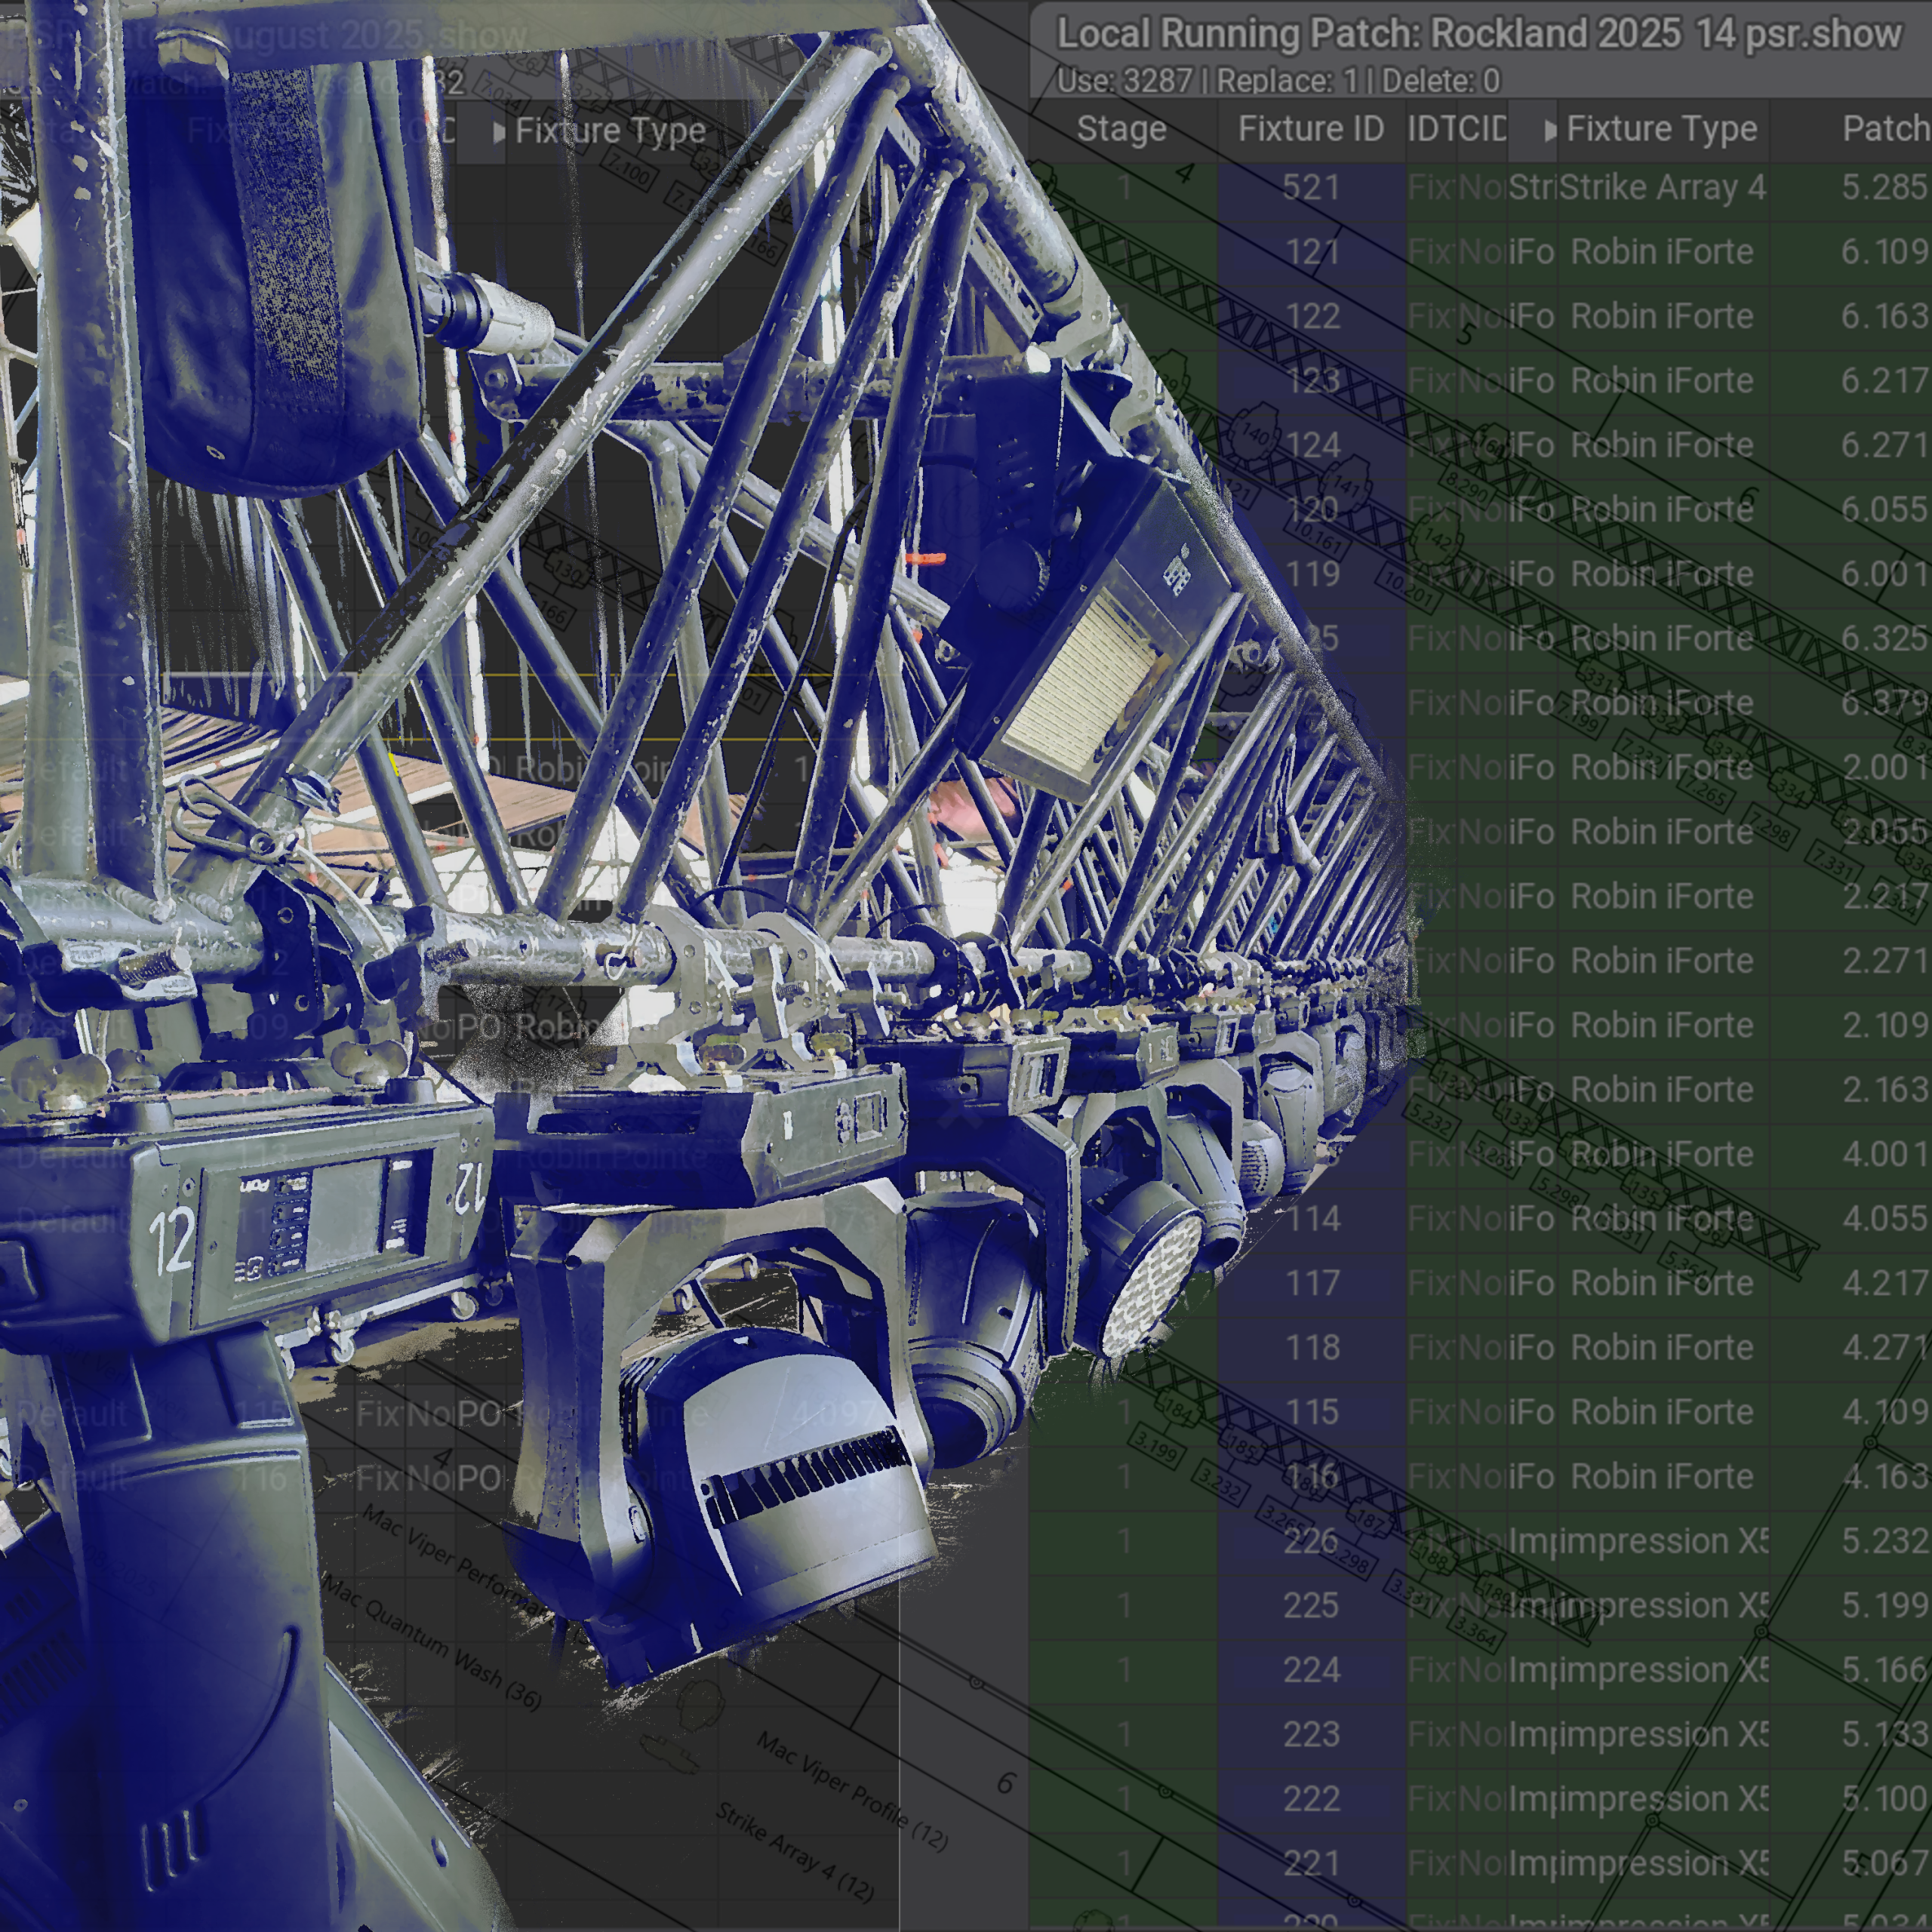The width and height of the screenshot is (1932, 1932).
Task: Click fixture symbol 141 on the plot
Action: click(x=1346, y=486)
